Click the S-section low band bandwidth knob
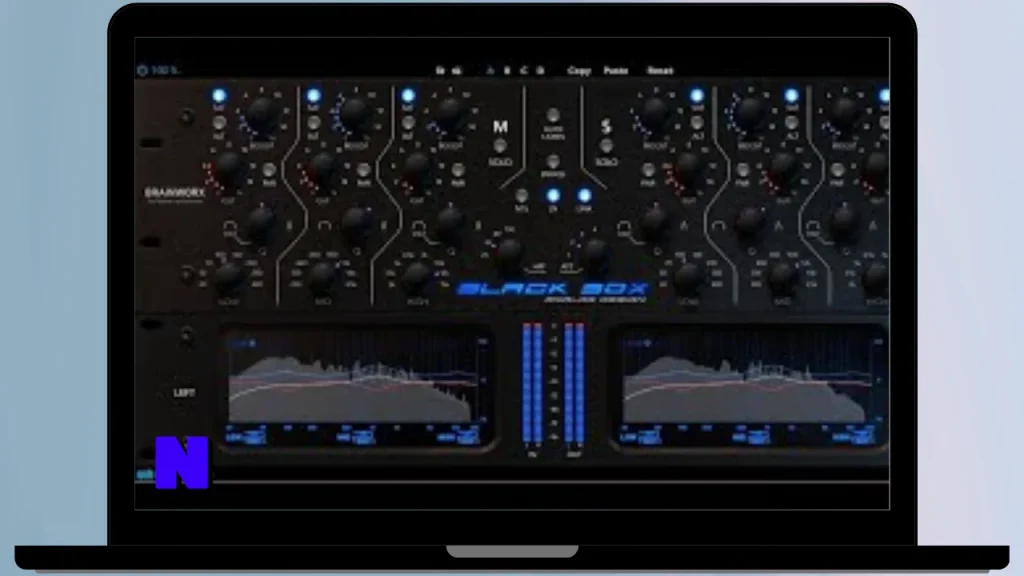This screenshot has width=1024, height=576. click(x=654, y=223)
